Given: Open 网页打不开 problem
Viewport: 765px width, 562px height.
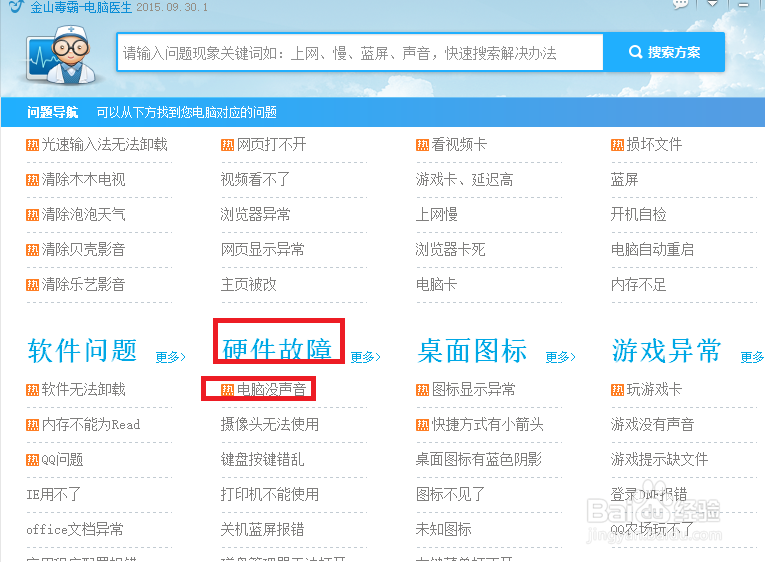Looking at the screenshot, I should pos(271,144).
